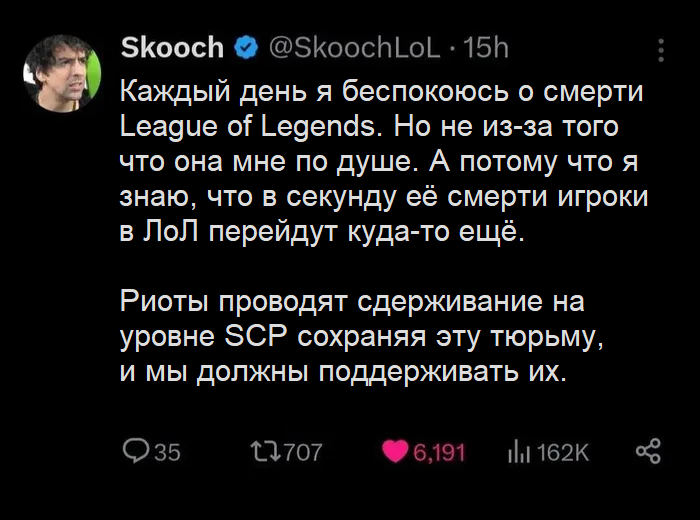
Task: Open Skooch's profile picture
Action: (62, 73)
